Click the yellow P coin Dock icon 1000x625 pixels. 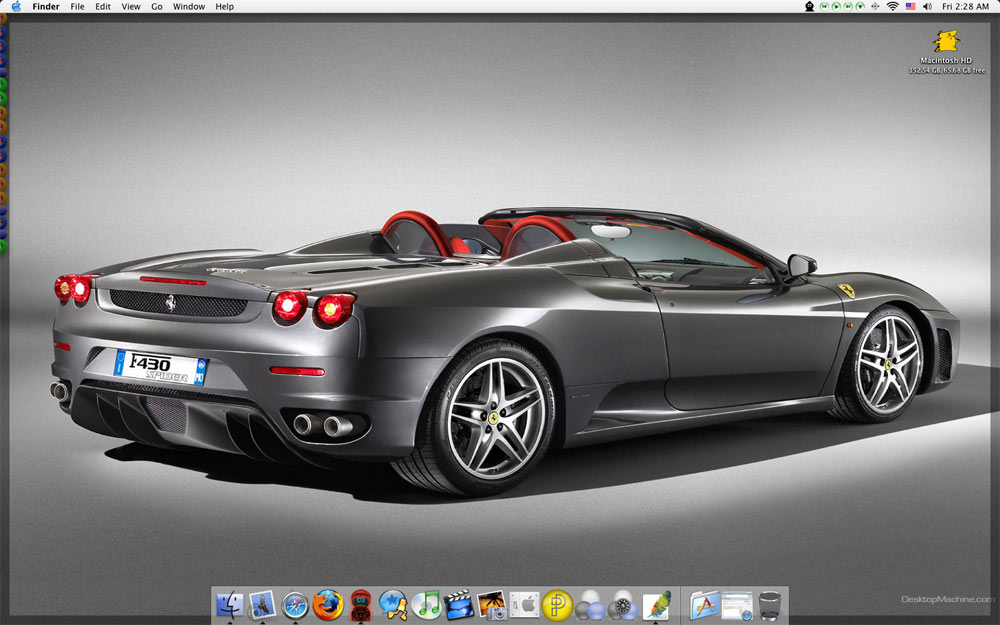[557, 605]
